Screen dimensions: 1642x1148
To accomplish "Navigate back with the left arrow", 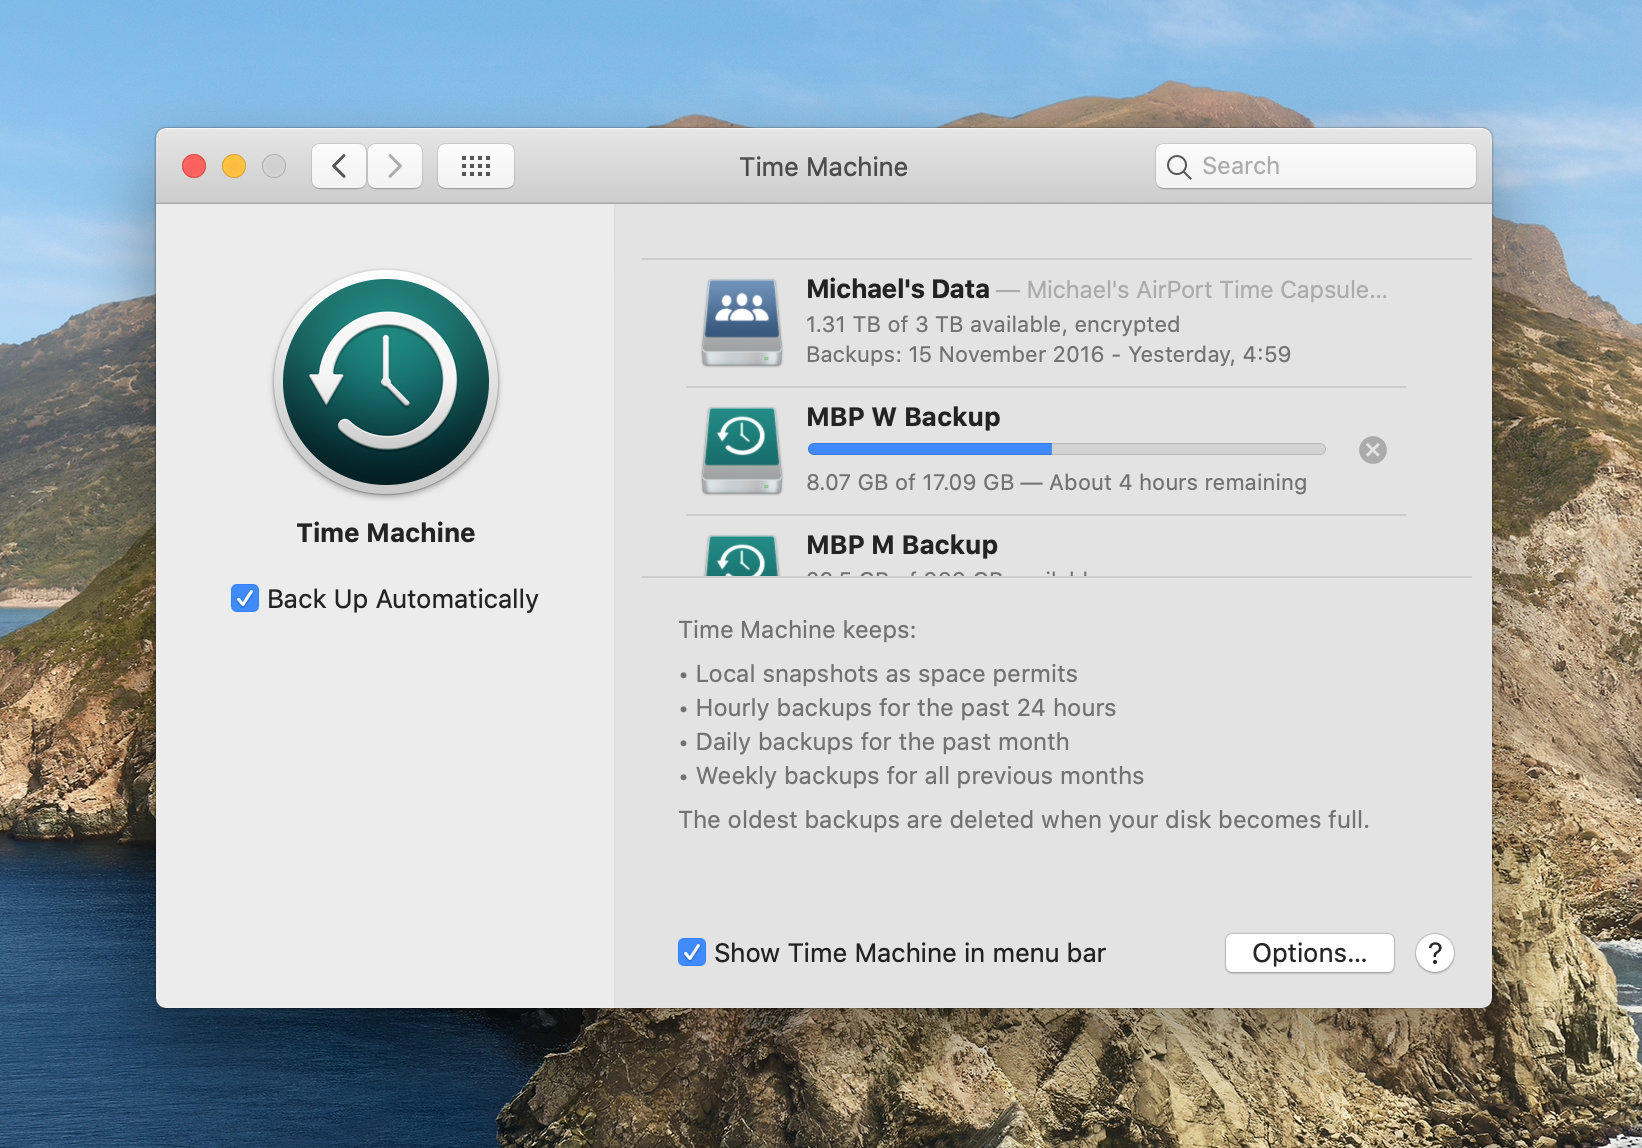I will point(338,165).
